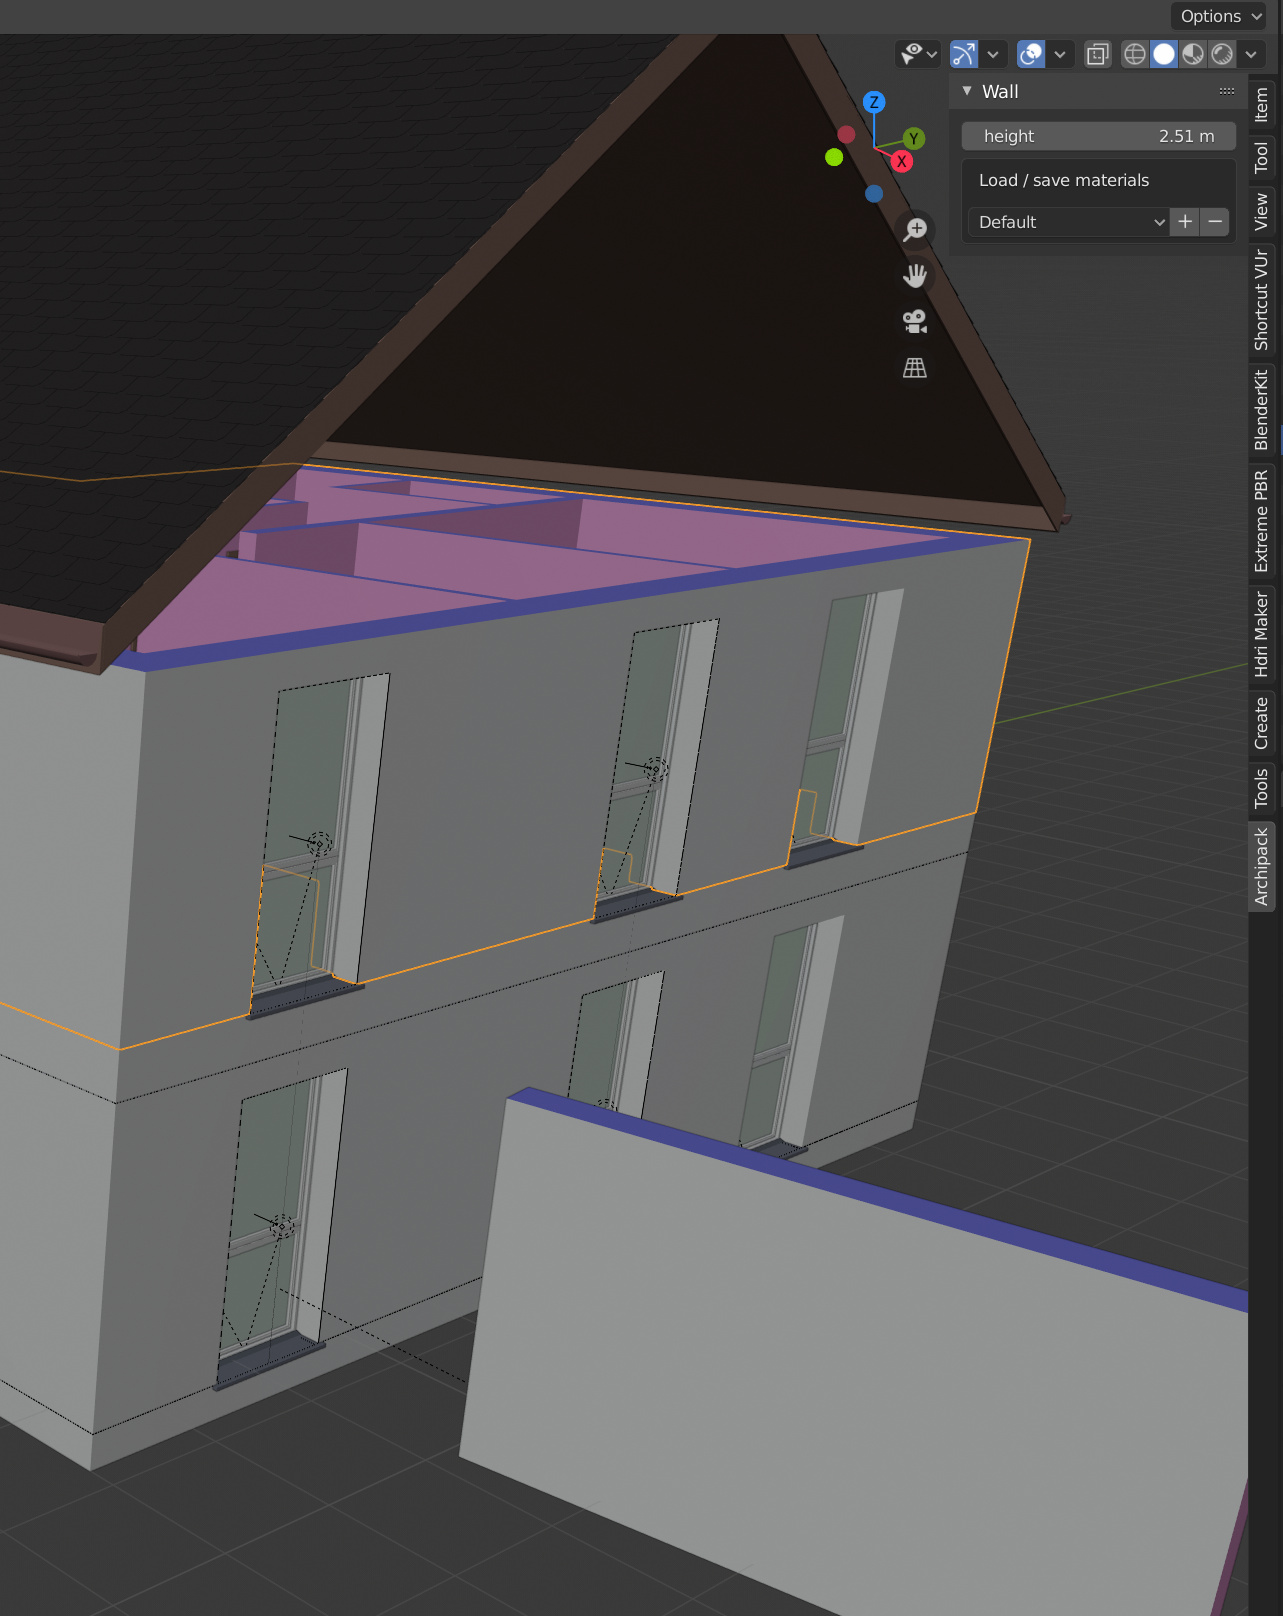Open the Archipack sidebar tab
1283x1616 pixels.
tap(1262, 866)
